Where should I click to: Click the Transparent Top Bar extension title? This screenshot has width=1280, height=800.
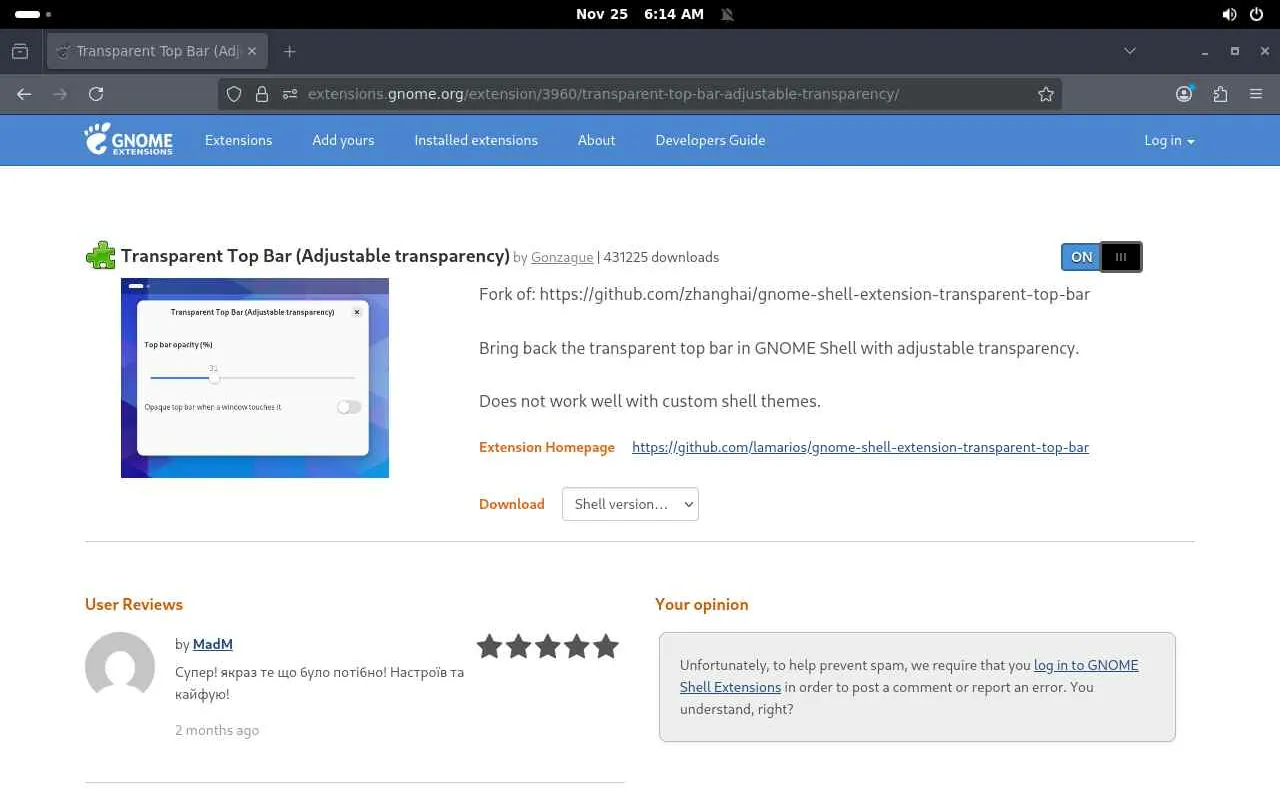coord(315,256)
